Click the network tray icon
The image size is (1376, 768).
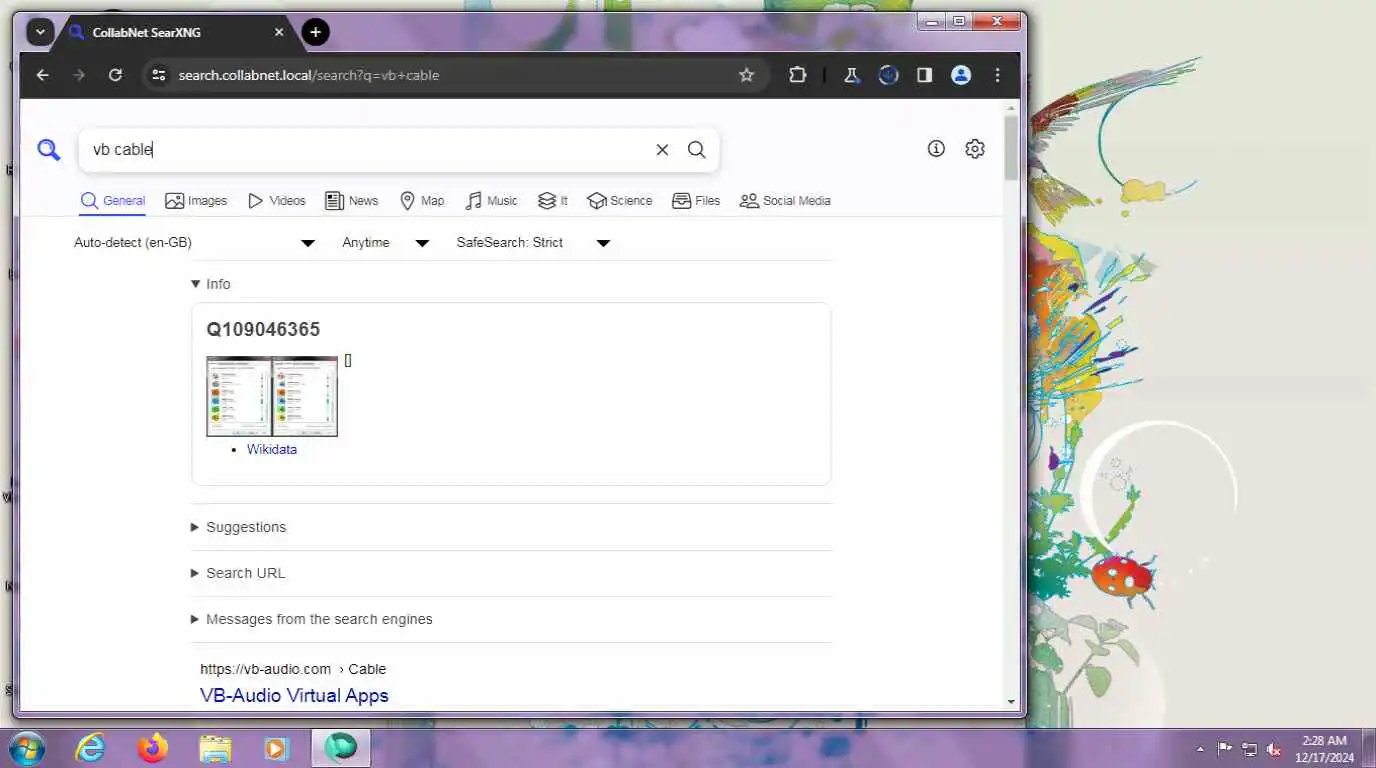[1249, 749]
